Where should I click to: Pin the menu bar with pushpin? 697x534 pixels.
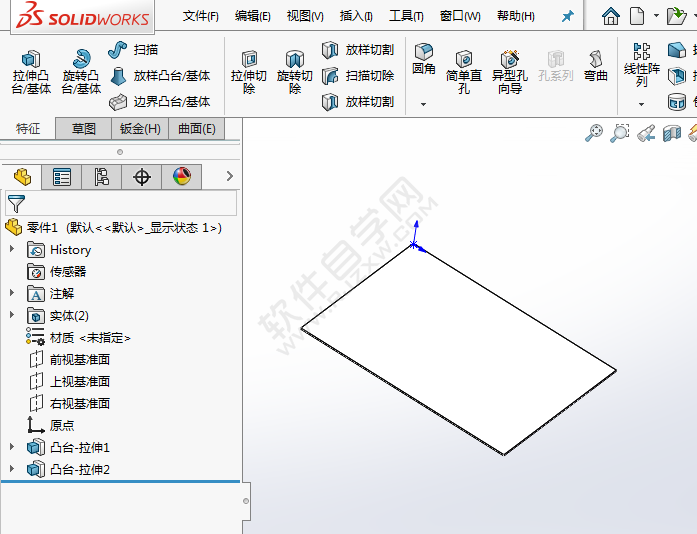[x=567, y=17]
